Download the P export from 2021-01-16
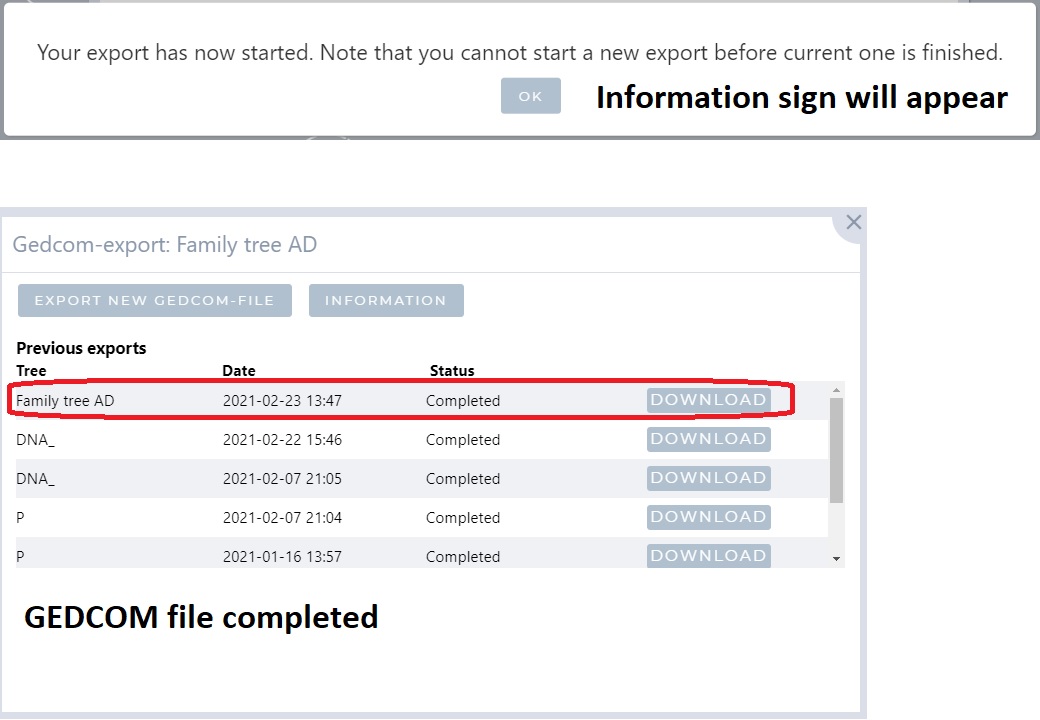Image resolution: width=1040 pixels, height=720 pixels. point(708,555)
